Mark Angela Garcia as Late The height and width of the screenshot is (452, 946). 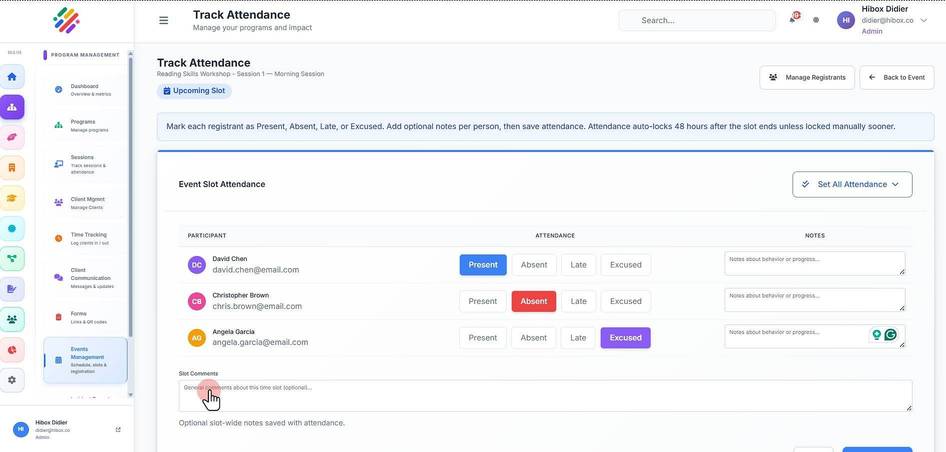[579, 337]
